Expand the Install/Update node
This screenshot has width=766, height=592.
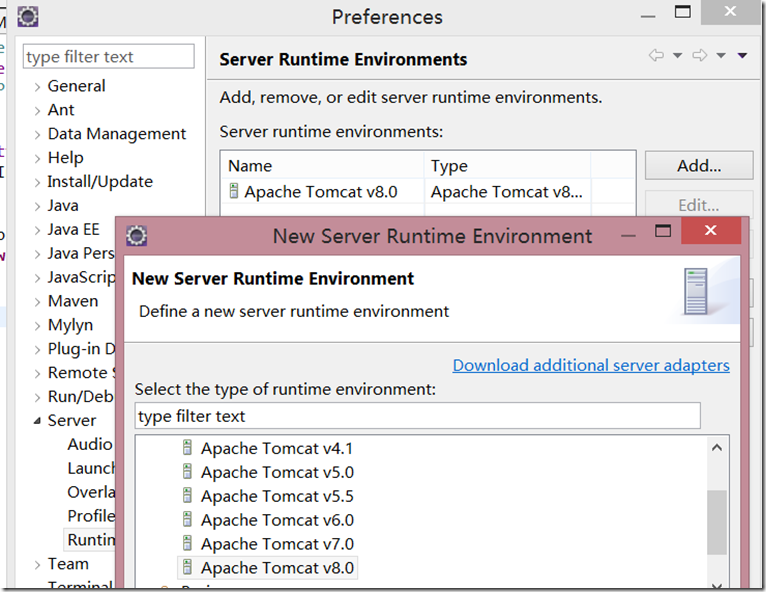coord(38,183)
